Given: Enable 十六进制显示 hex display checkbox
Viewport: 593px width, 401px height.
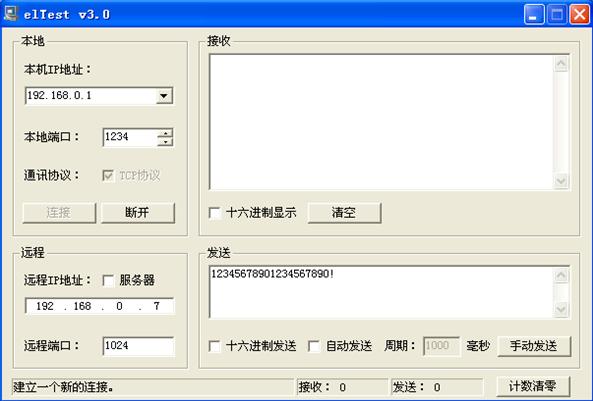Looking at the screenshot, I should click(x=215, y=213).
